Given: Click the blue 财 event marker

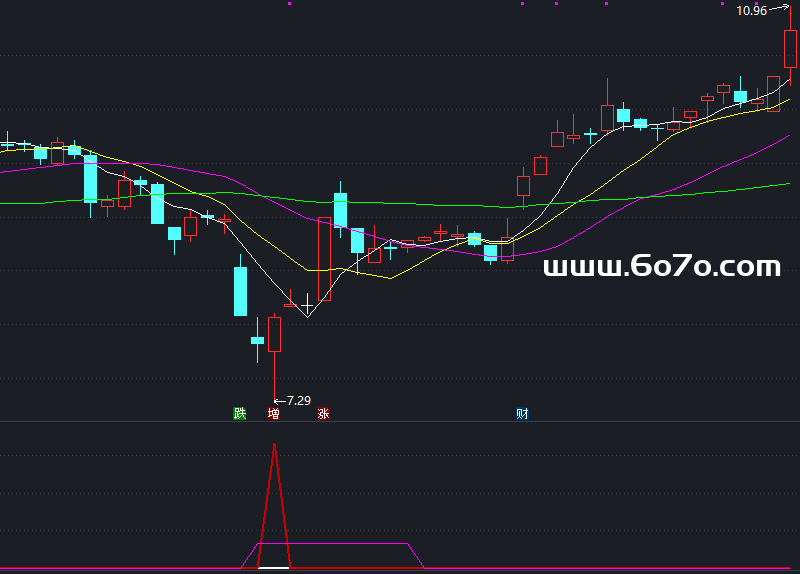Looking at the screenshot, I should [x=522, y=413].
